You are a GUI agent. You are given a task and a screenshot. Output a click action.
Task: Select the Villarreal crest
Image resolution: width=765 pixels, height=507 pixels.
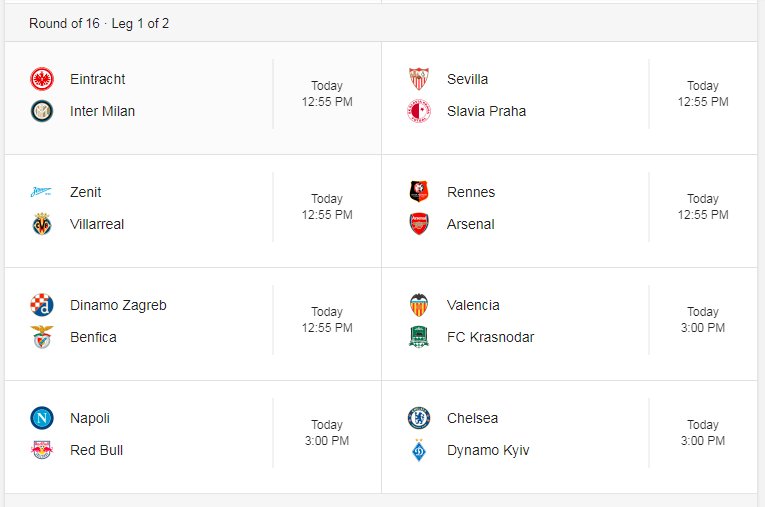[x=42, y=224]
